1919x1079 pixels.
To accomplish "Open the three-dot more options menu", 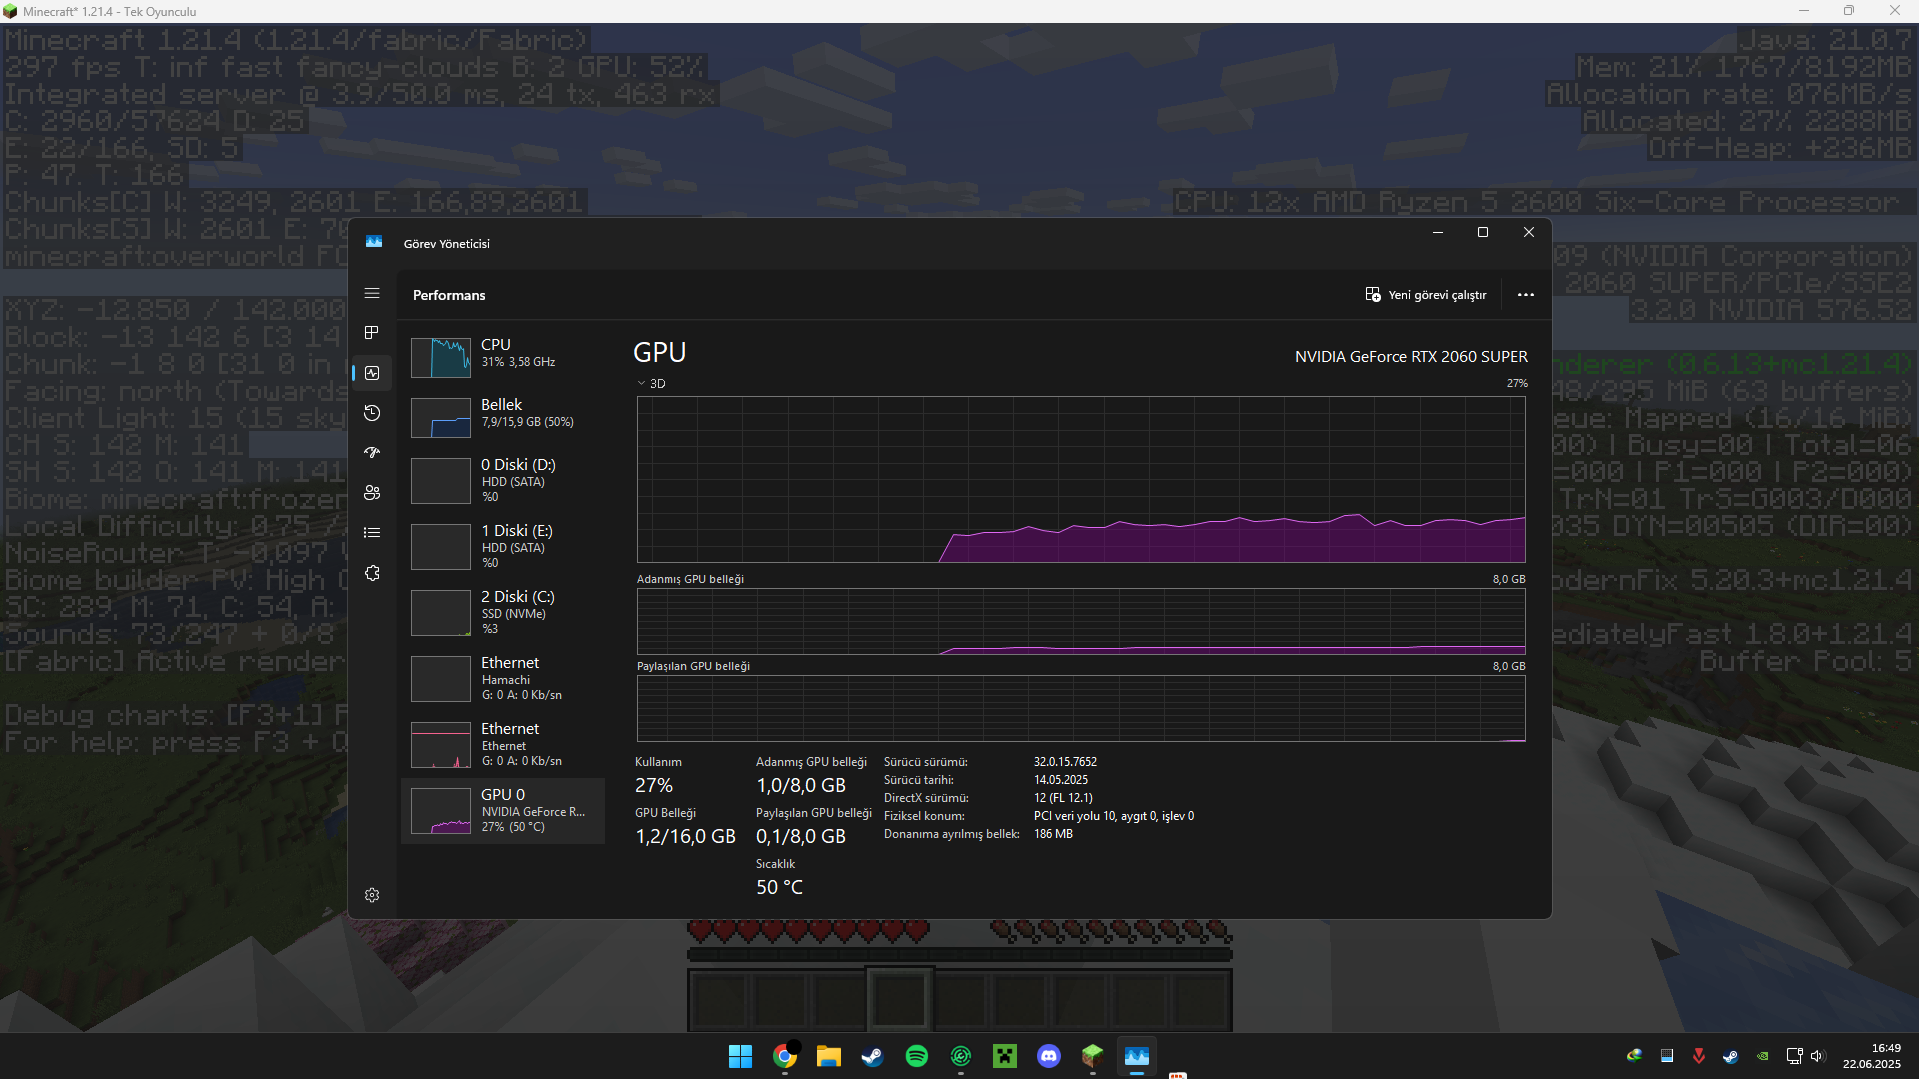I will tap(1525, 295).
